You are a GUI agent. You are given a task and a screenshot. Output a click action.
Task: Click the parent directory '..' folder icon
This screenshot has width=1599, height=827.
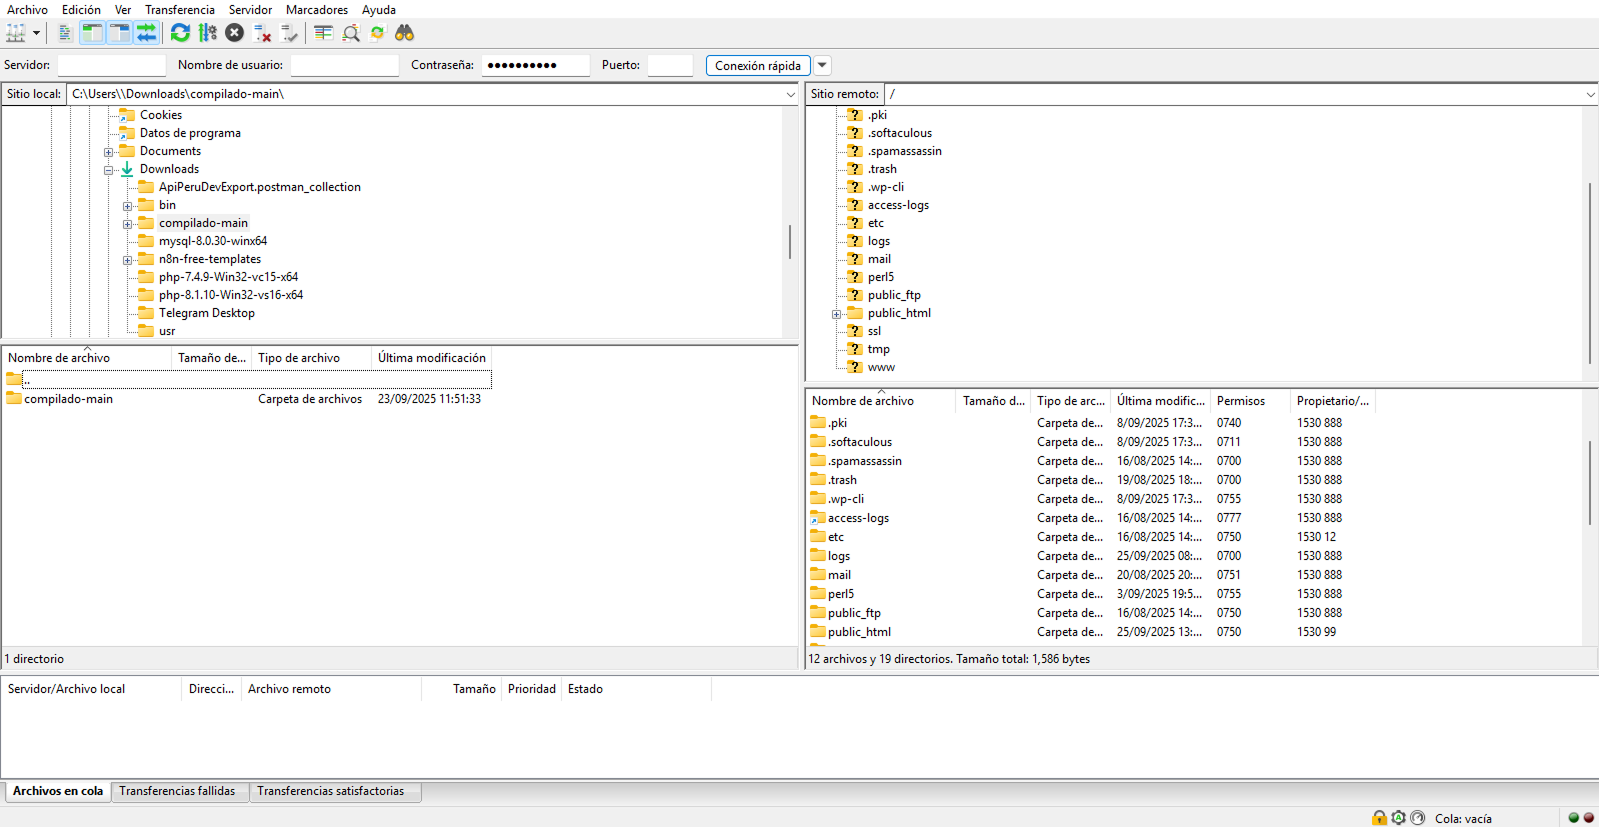pyautogui.click(x=14, y=379)
